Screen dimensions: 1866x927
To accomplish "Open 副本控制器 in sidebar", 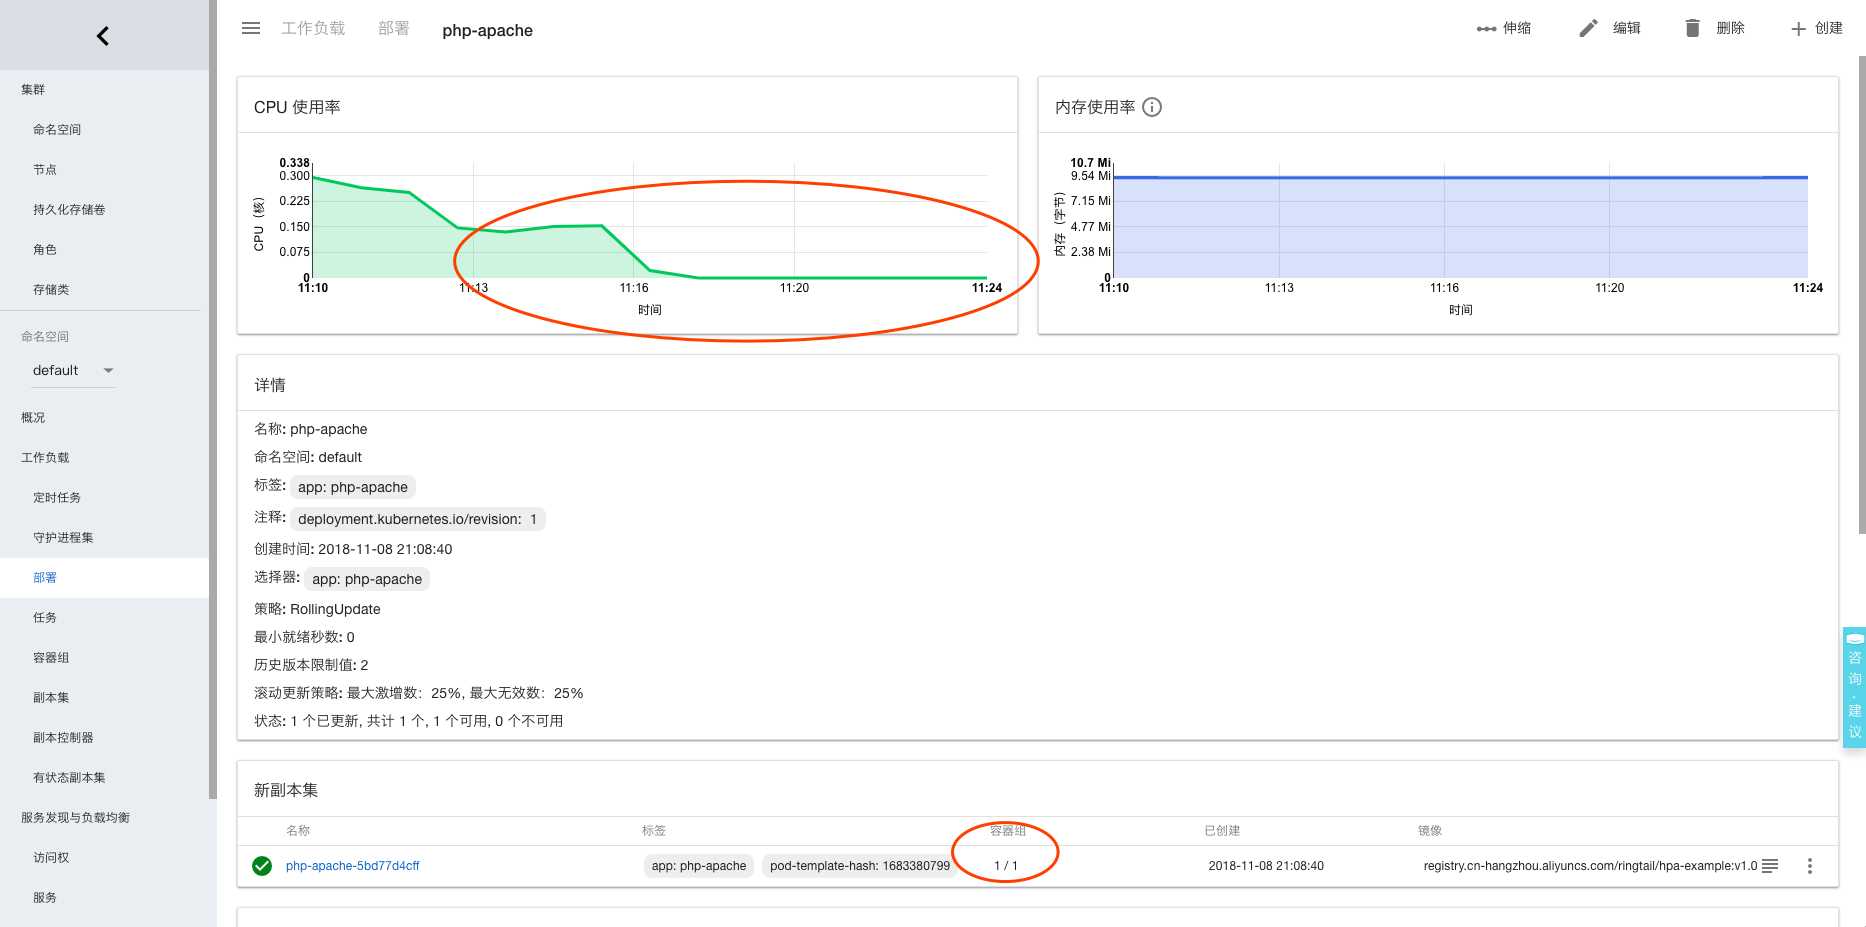I will 63,738.
